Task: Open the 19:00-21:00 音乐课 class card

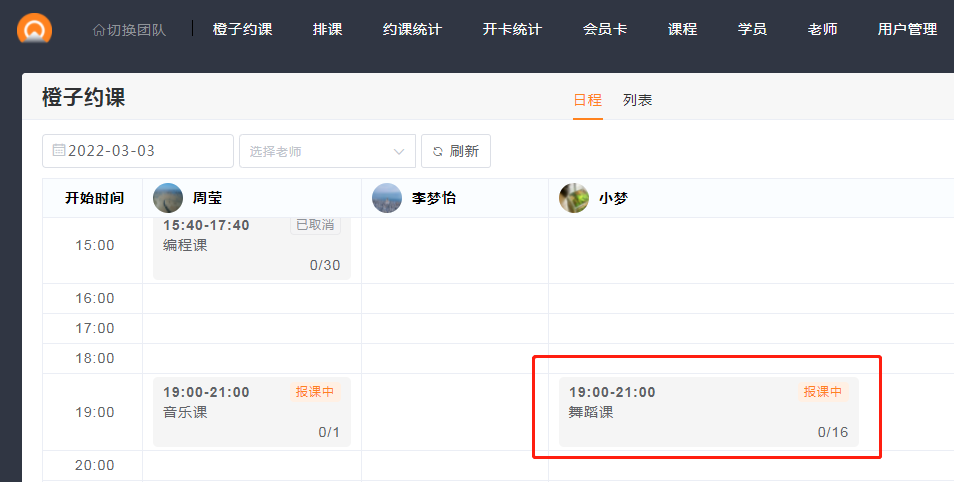Action: [x=251, y=412]
